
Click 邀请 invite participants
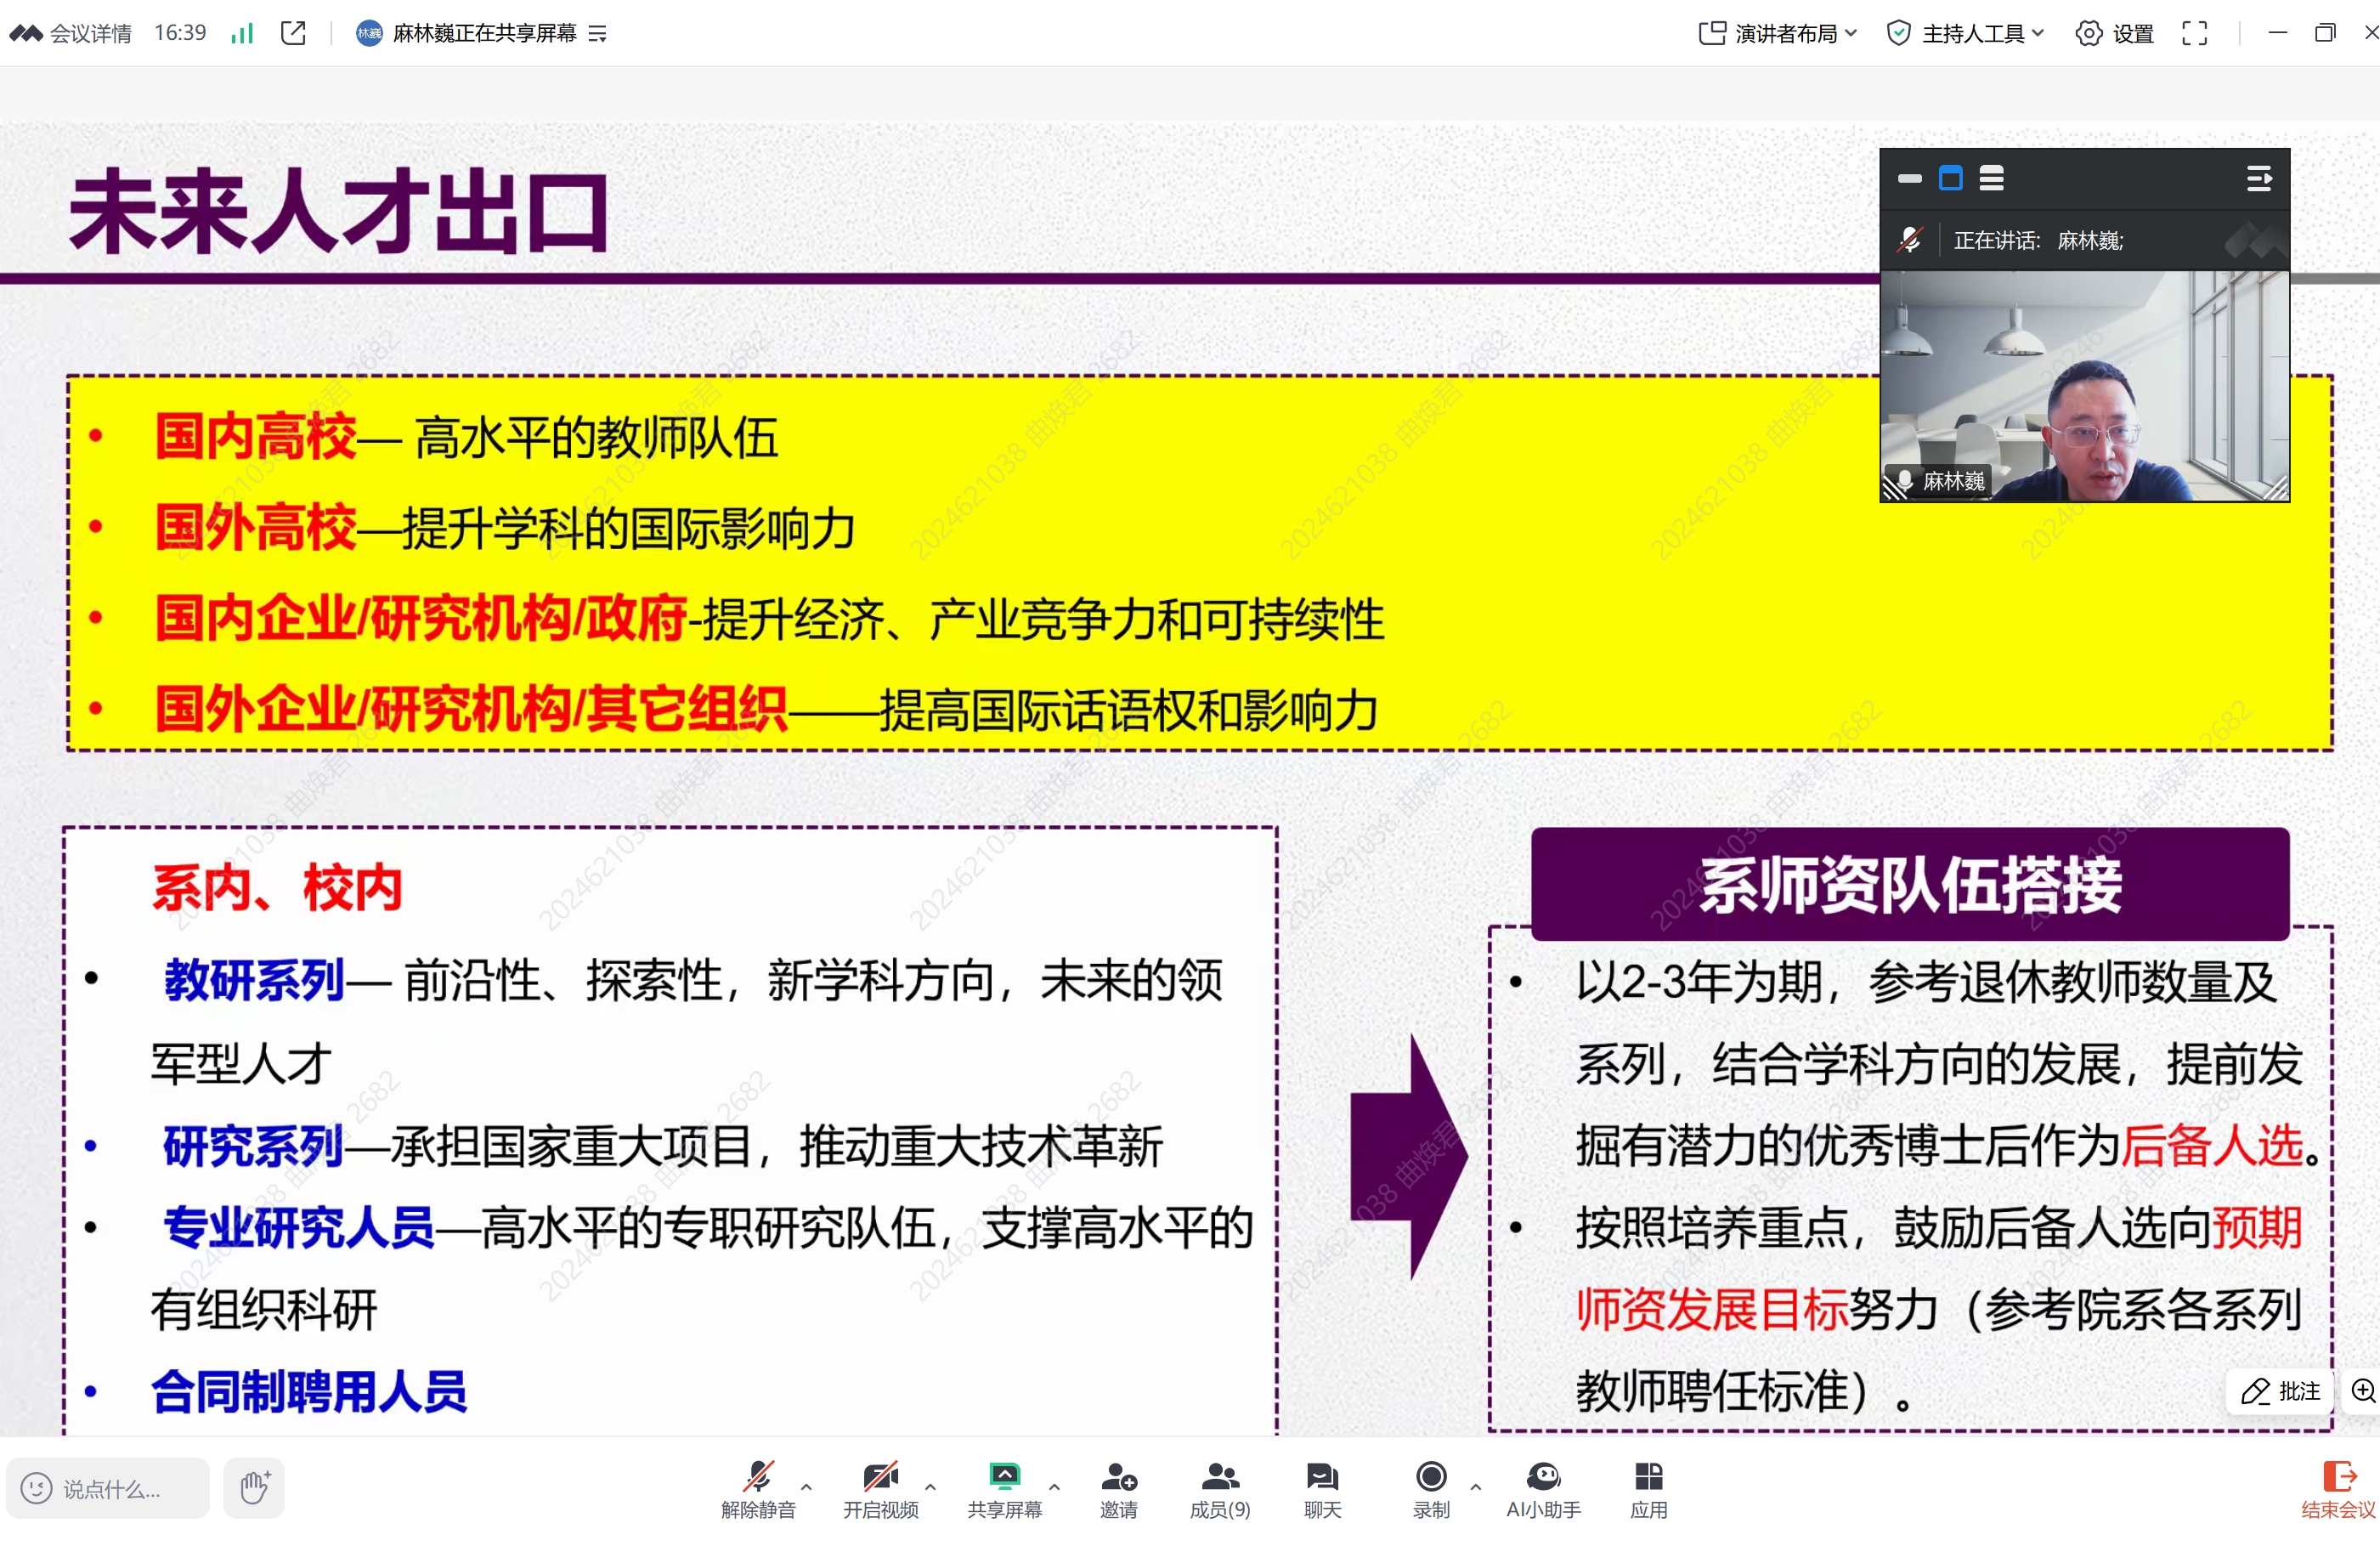point(1119,1489)
